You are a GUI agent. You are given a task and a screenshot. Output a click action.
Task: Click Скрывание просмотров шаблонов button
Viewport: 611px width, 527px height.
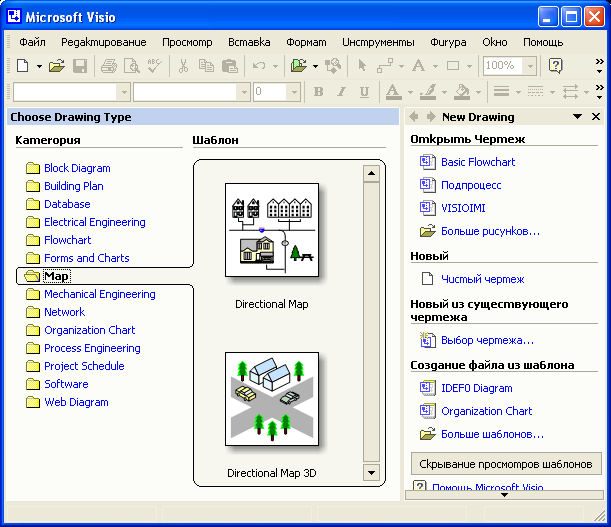pyautogui.click(x=506, y=464)
